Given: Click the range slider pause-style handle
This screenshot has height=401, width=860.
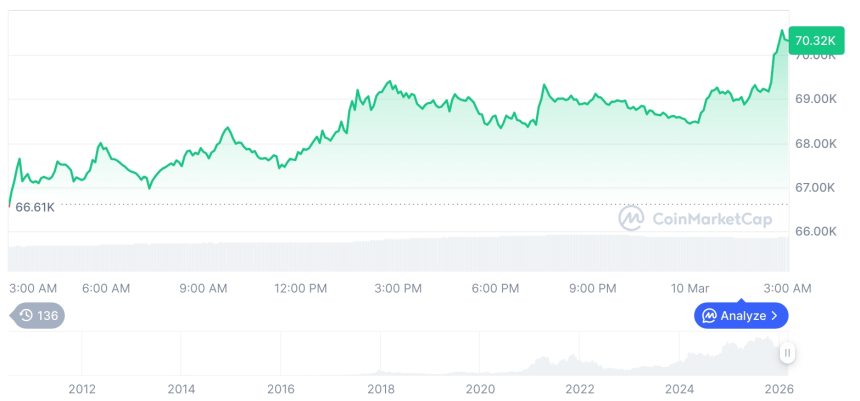Looking at the screenshot, I should point(788,353).
